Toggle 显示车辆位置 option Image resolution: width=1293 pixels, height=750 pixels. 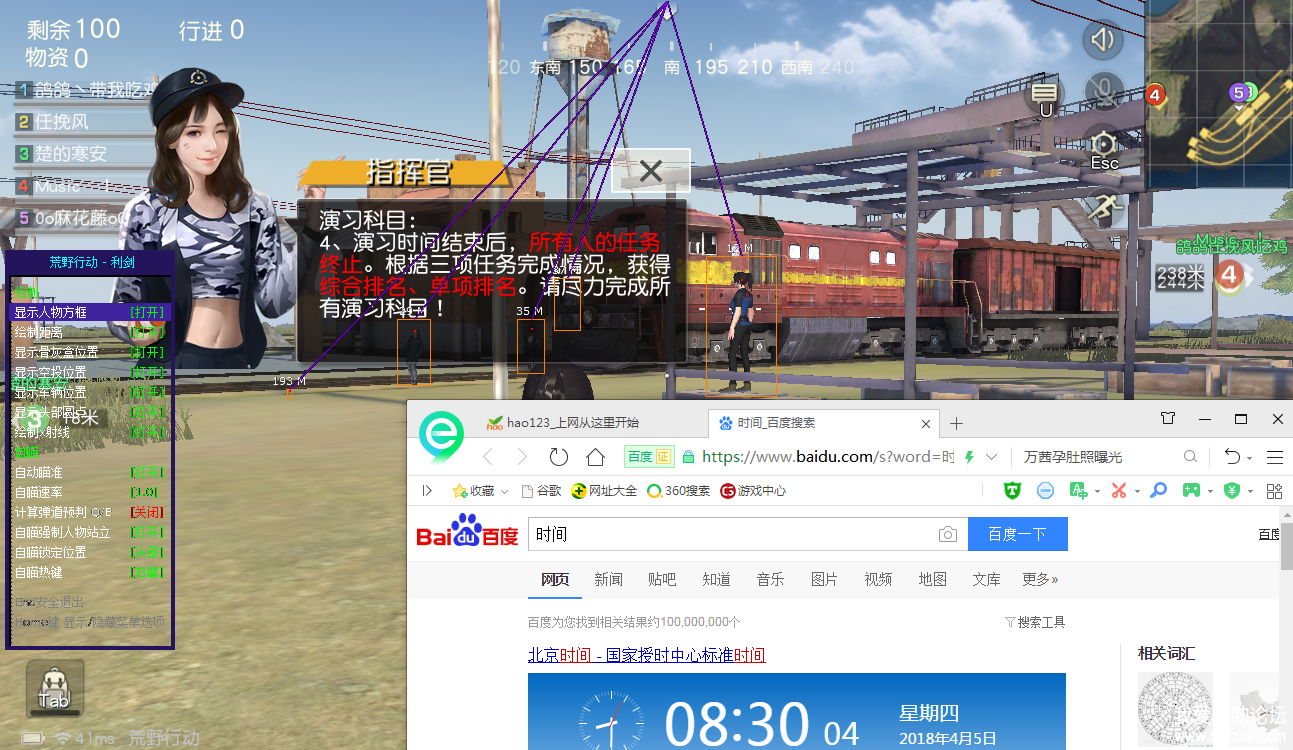click(x=90, y=392)
